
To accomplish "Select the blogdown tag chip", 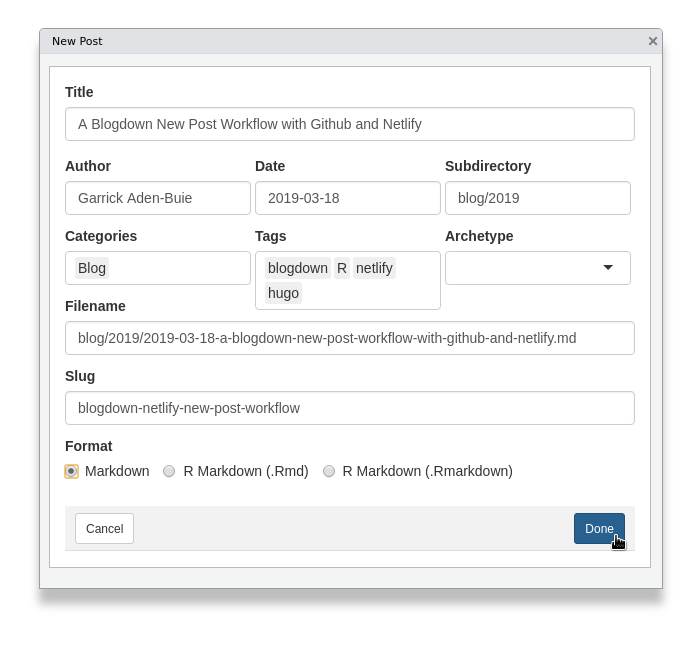I will click(298, 268).
